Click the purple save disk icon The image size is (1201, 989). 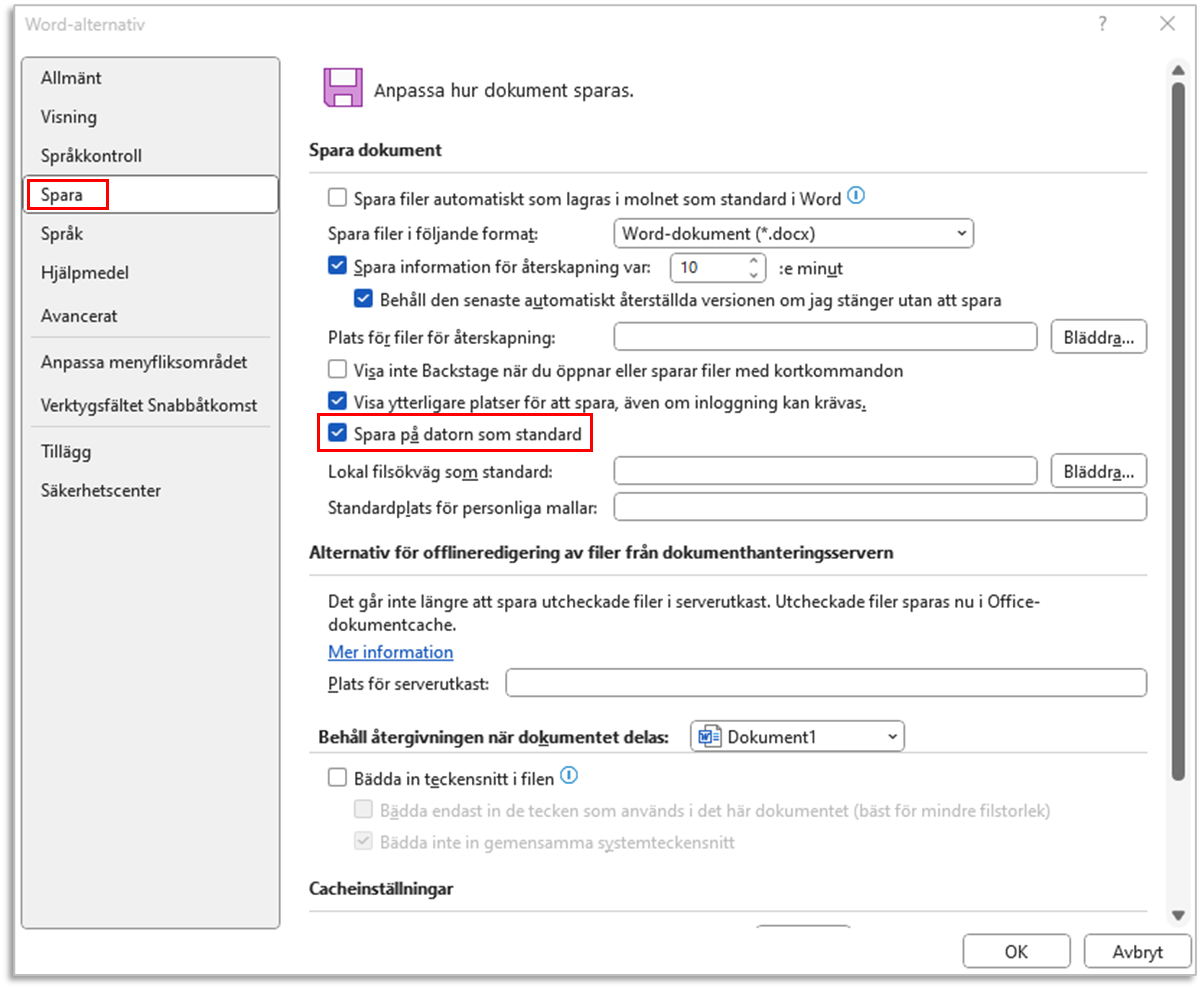342,88
